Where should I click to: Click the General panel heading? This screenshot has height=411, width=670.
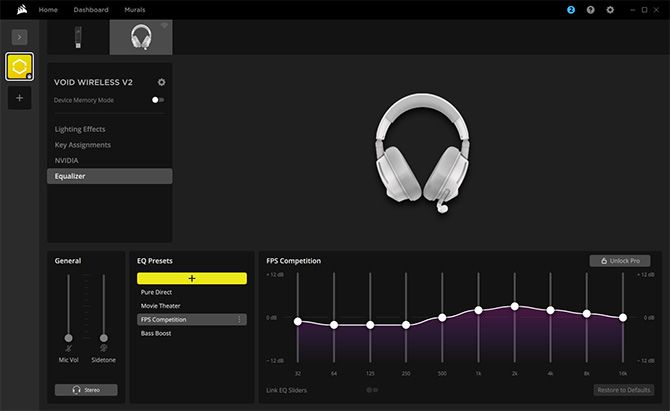tap(68, 261)
